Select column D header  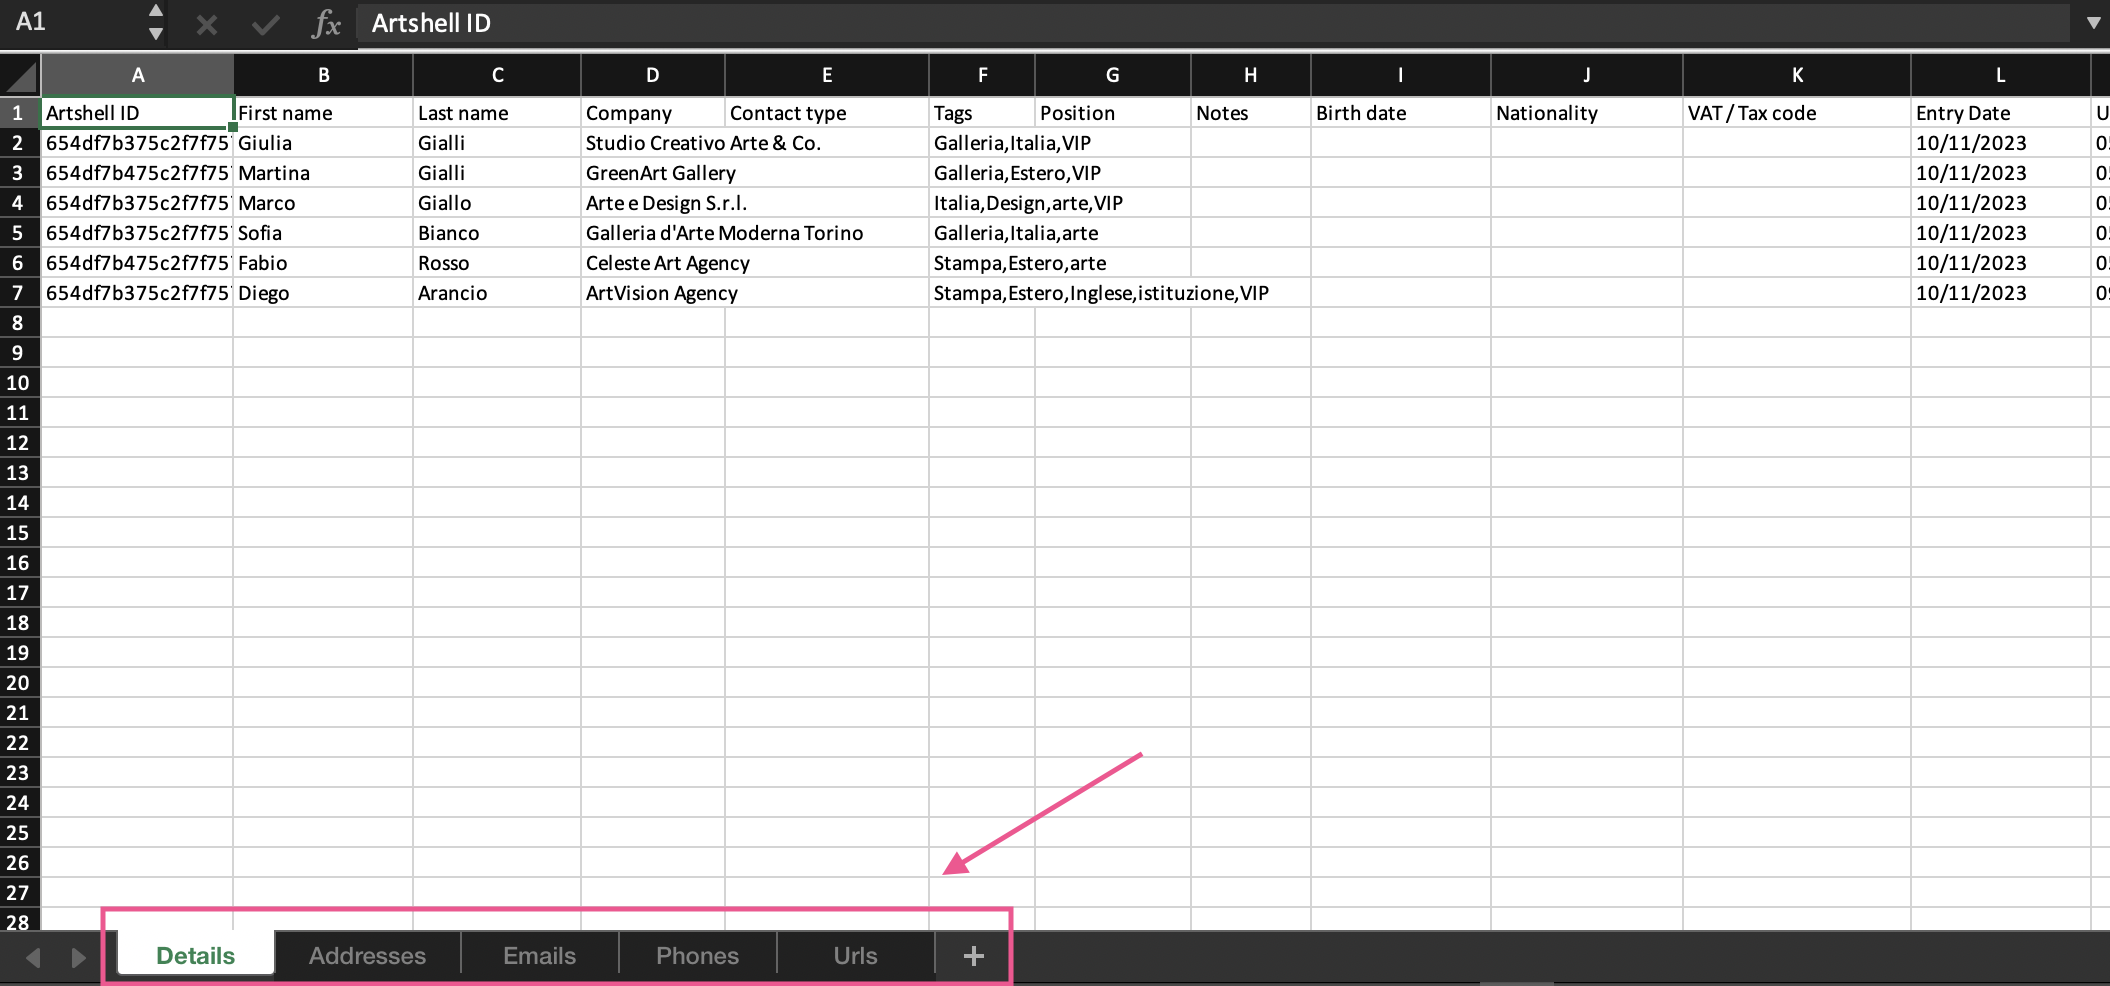point(652,75)
